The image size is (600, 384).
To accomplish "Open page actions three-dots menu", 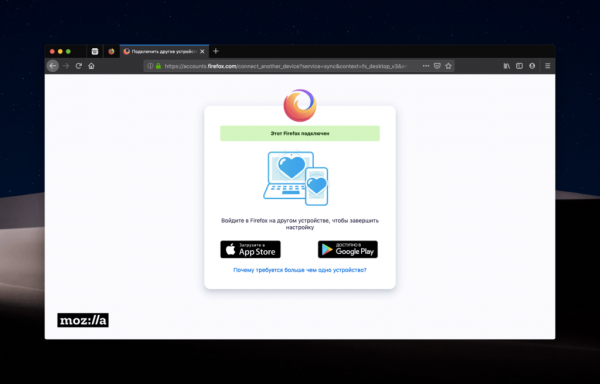I will (x=426, y=66).
